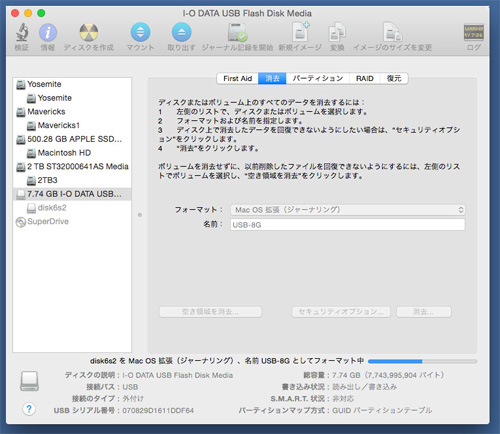This screenshot has height=434, width=500.
Task: Switch to the First Aid tab
Action: pos(237,79)
